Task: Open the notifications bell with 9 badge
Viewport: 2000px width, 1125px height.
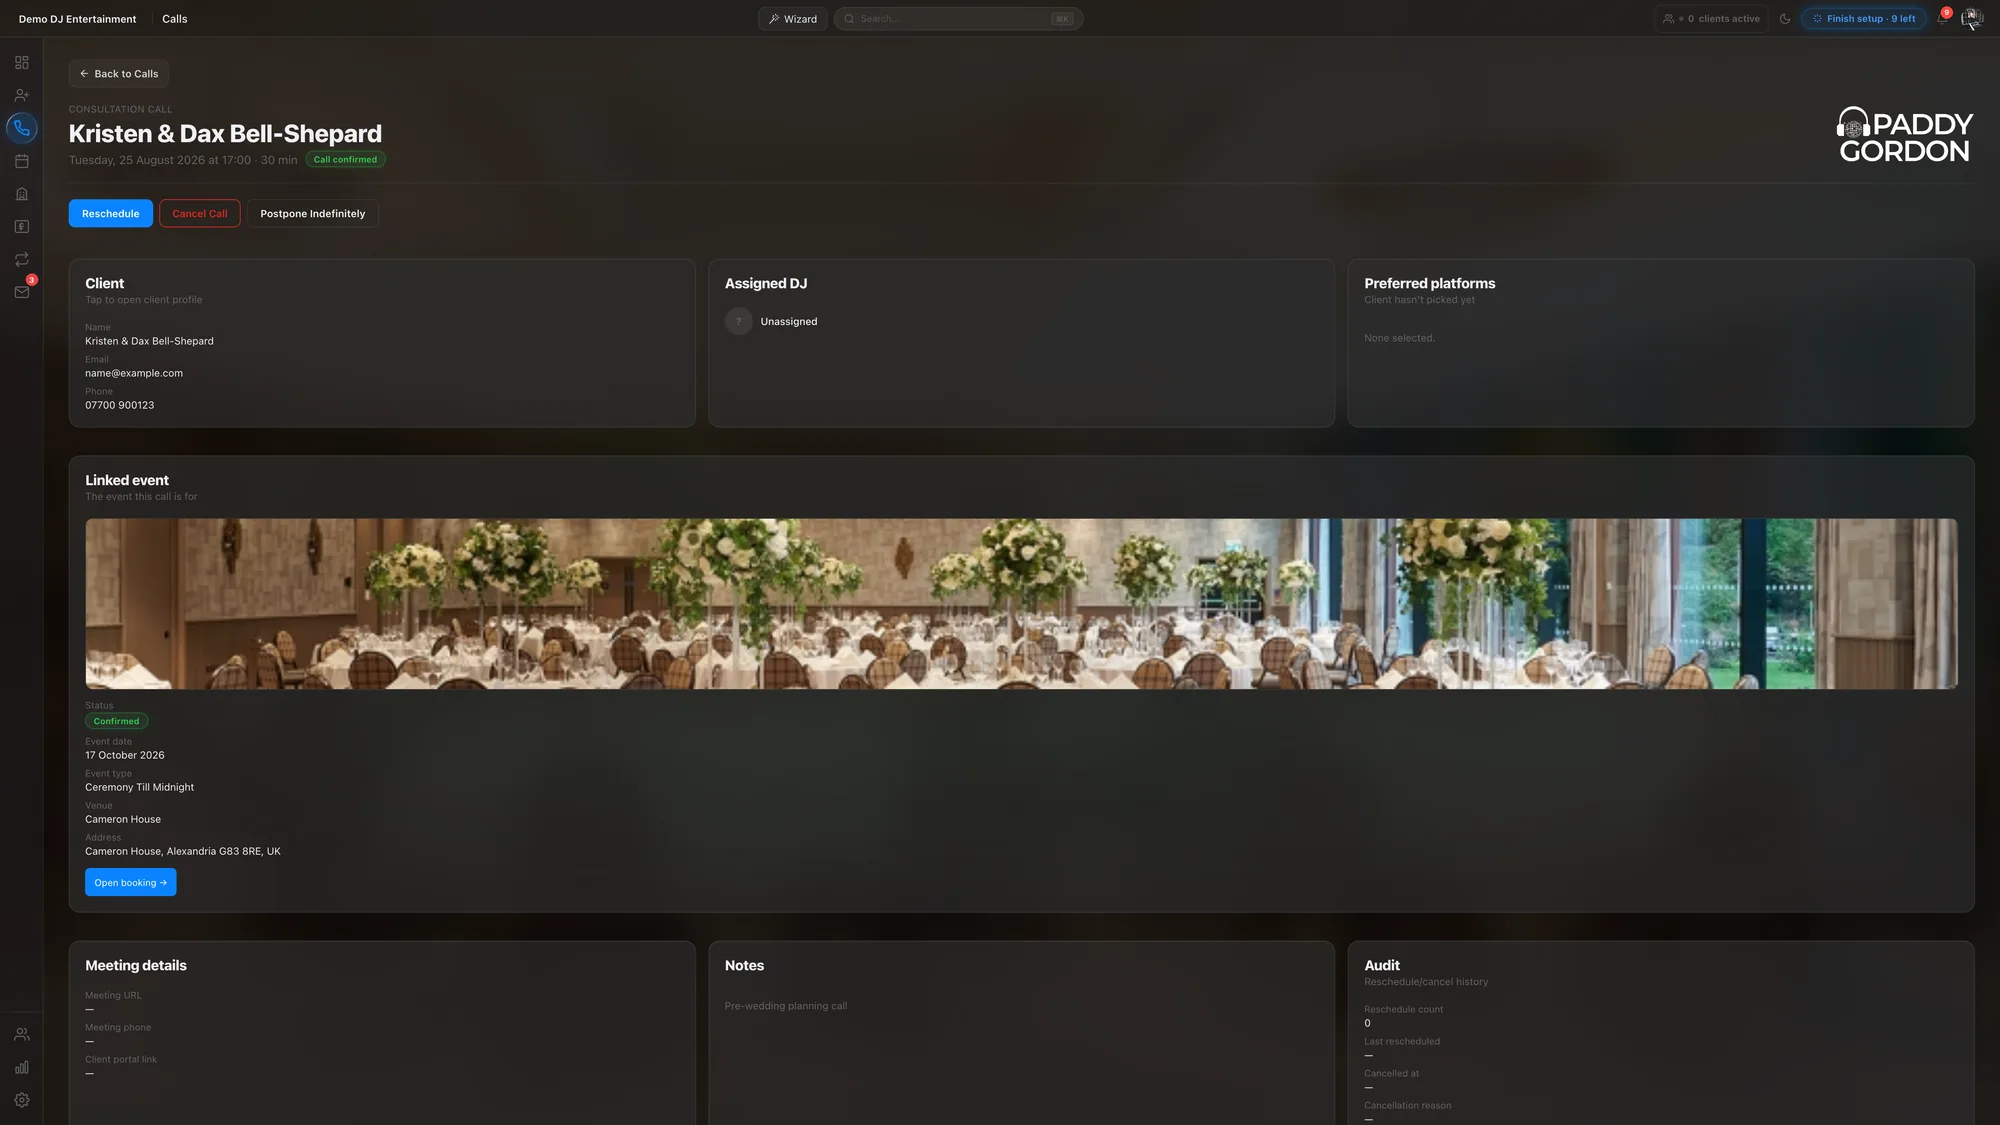Action: click(1942, 19)
